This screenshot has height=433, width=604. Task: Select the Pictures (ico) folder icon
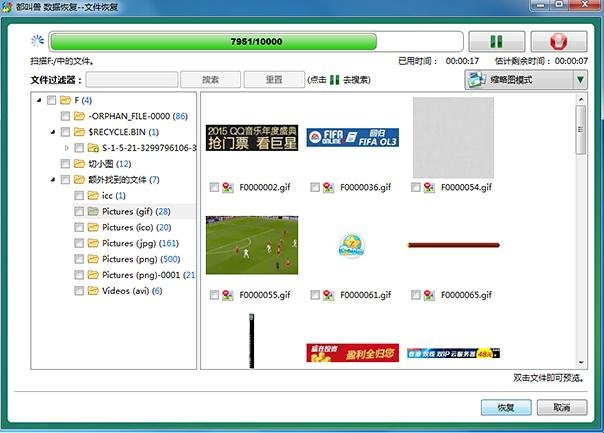pyautogui.click(x=93, y=227)
